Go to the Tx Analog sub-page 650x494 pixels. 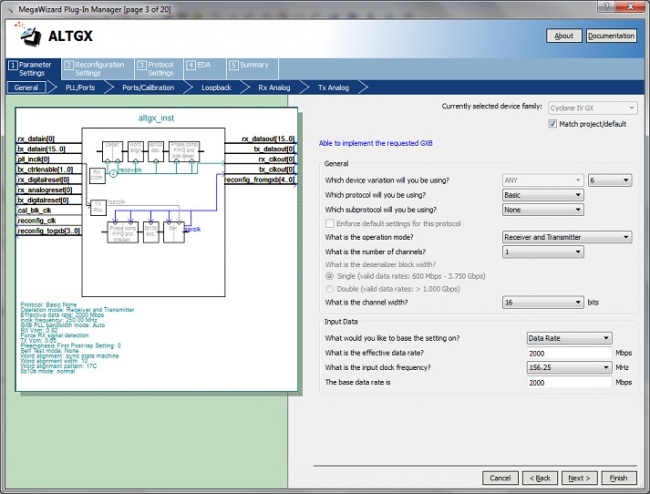[333, 87]
